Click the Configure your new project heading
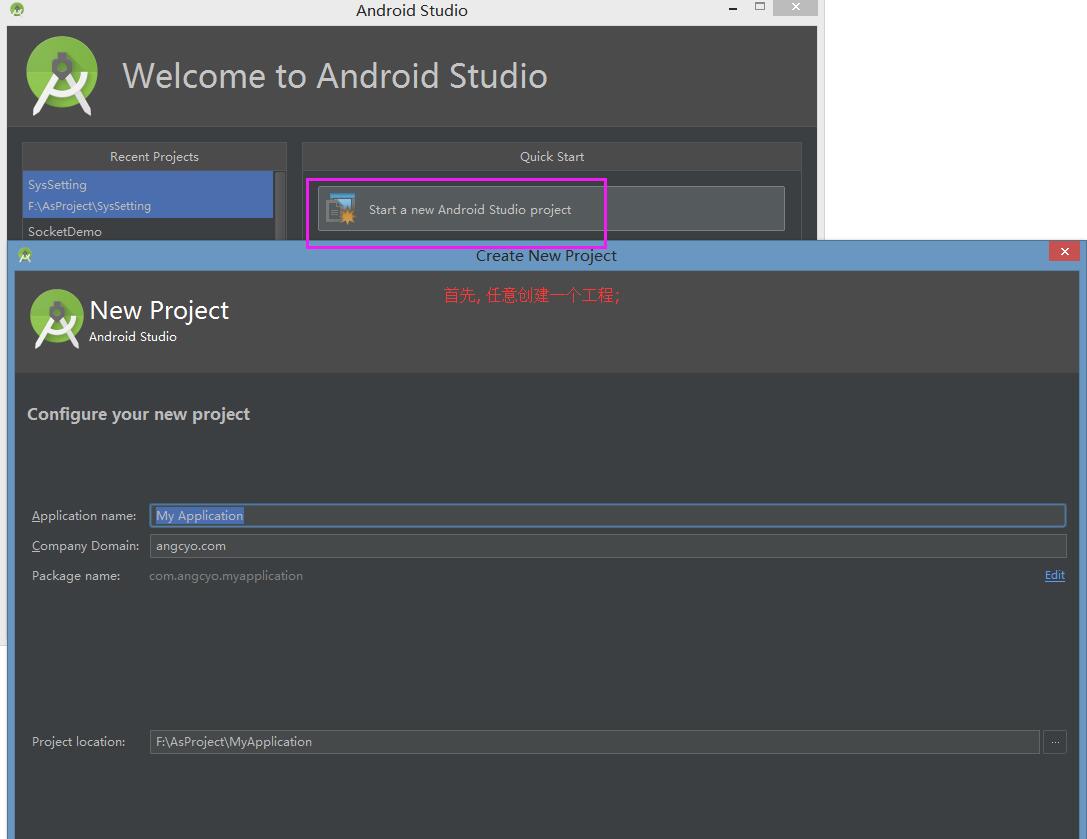1087x839 pixels. 139,414
